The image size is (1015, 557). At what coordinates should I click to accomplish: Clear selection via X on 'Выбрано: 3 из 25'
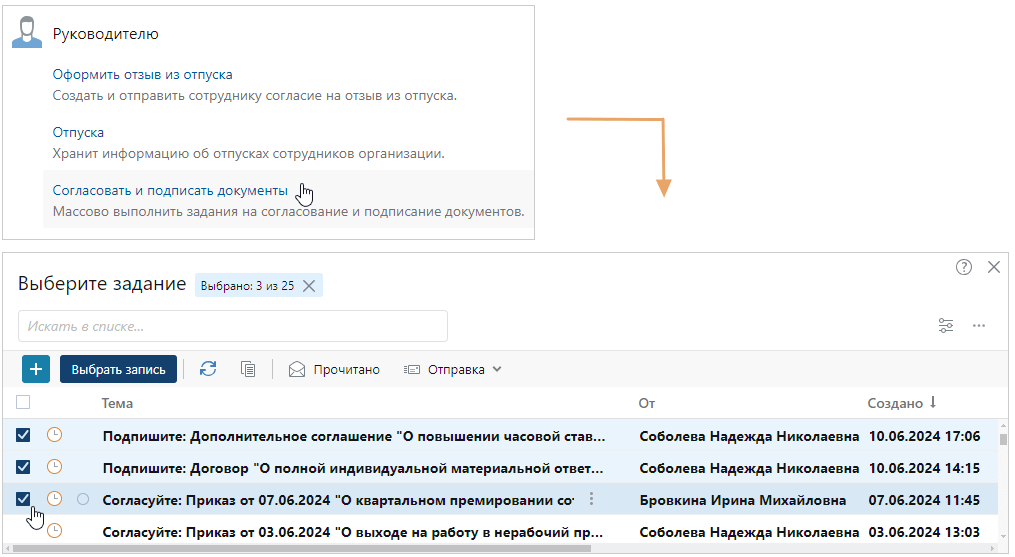(x=309, y=286)
